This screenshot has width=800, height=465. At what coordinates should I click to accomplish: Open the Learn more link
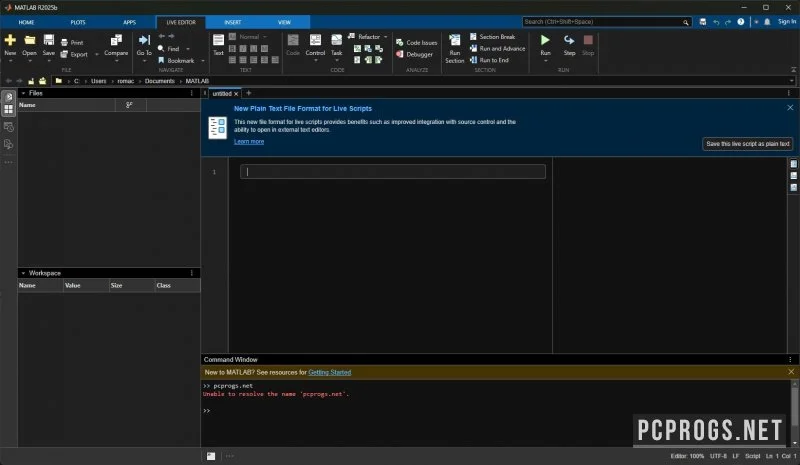[249, 142]
